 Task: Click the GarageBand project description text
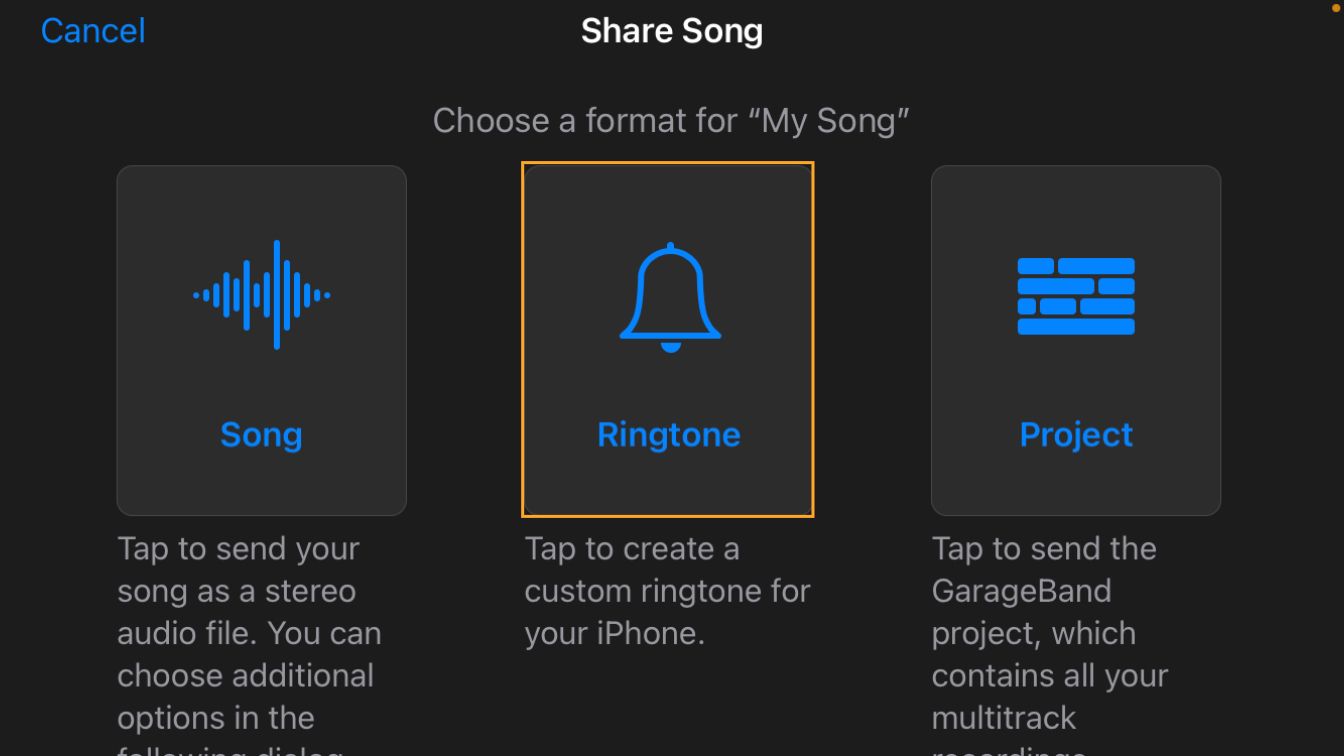pos(1049,633)
